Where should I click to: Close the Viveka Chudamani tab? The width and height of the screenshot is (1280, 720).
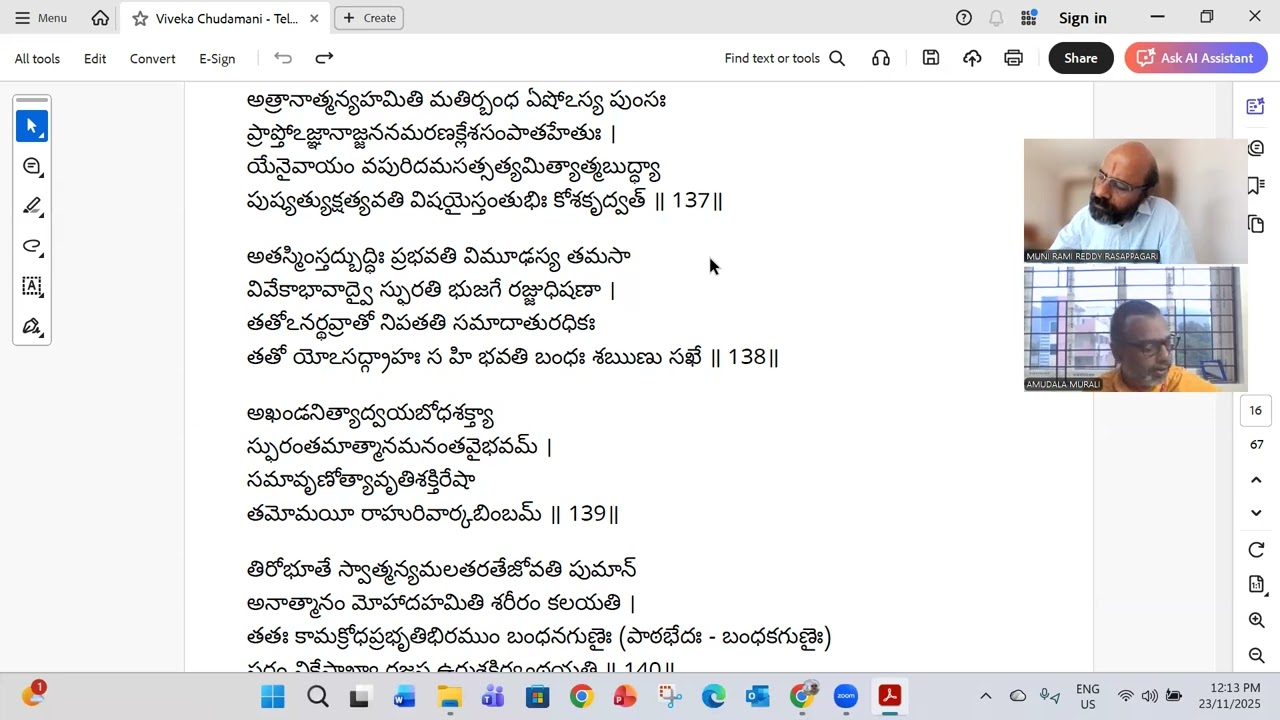314,18
